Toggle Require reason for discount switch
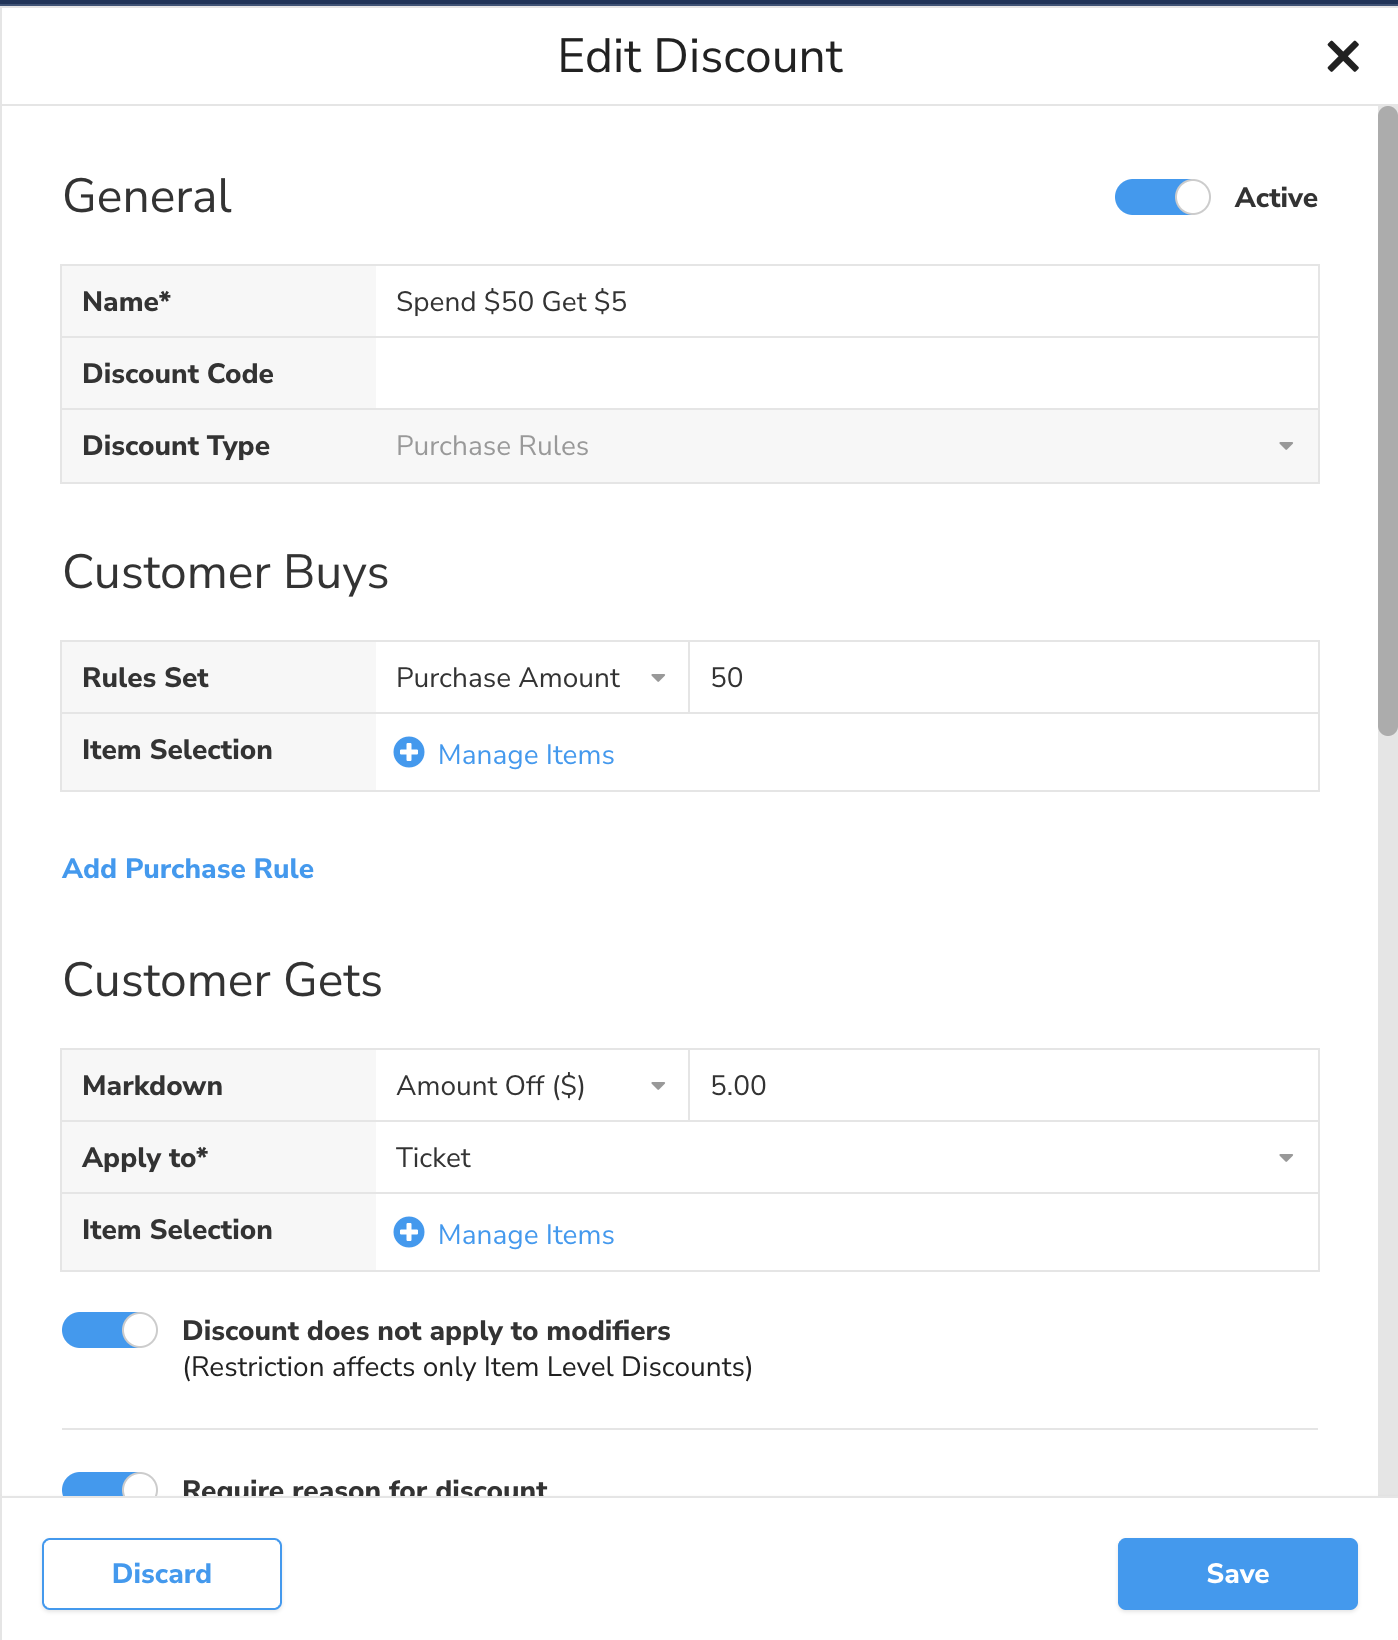The width and height of the screenshot is (1398, 1640). pos(110,1485)
